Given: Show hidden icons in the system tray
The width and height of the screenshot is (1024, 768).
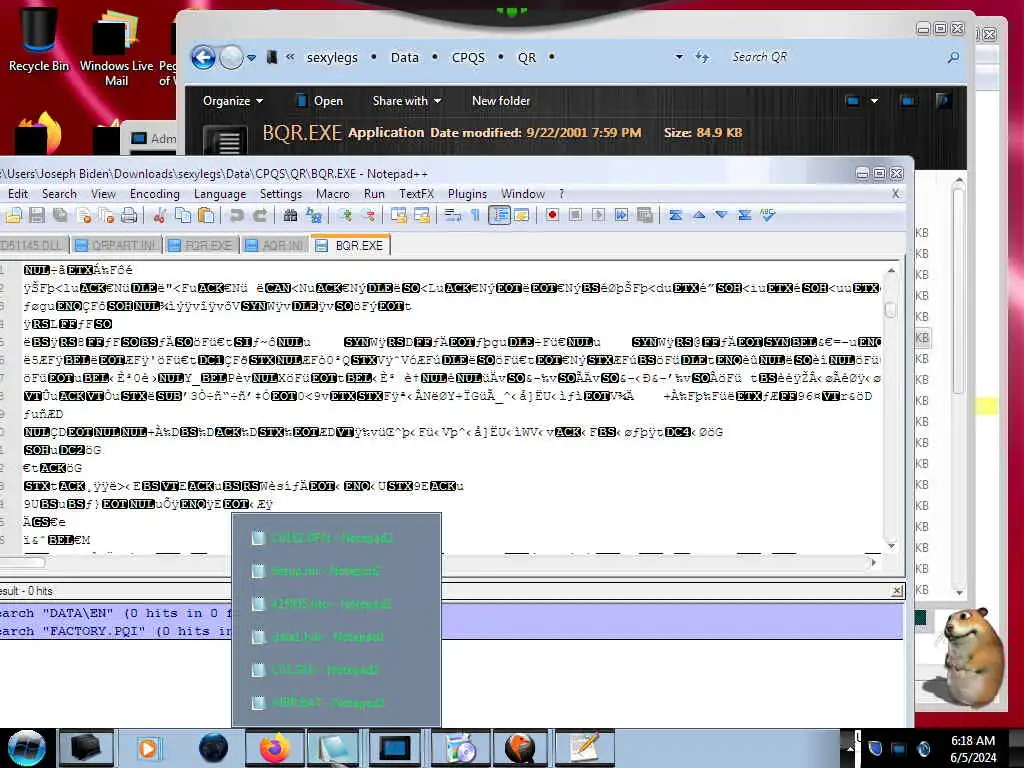Looking at the screenshot, I should click(850, 748).
